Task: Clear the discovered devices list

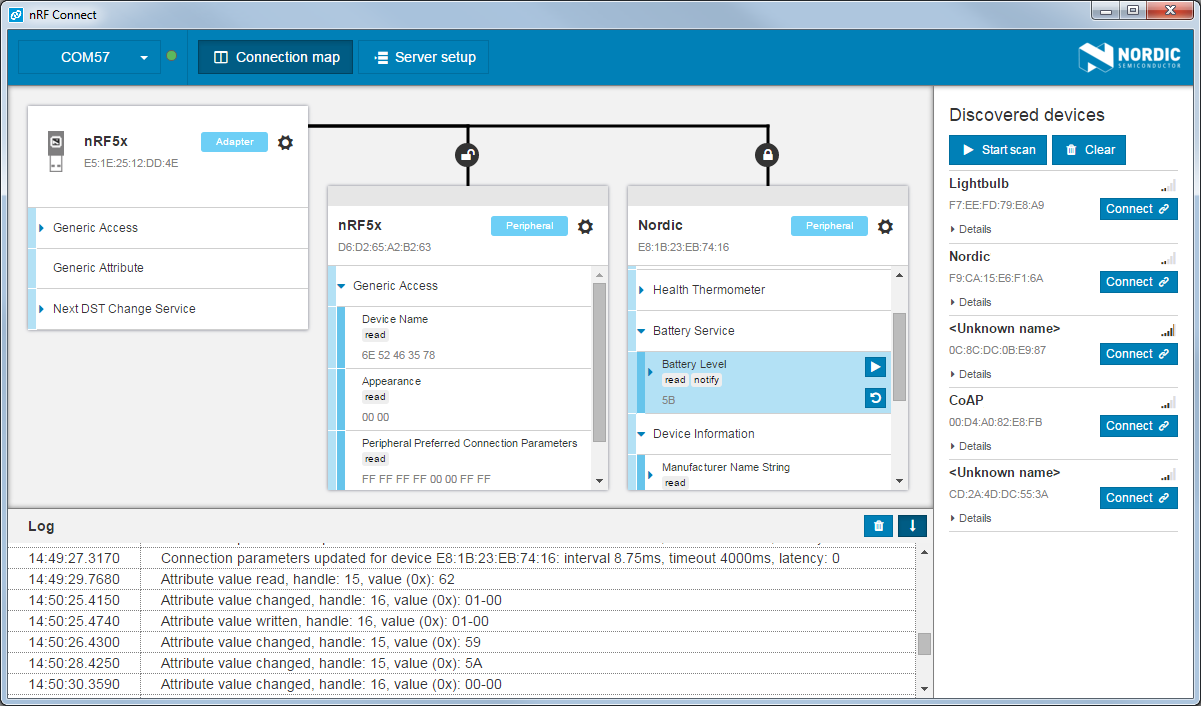Action: pos(1089,150)
